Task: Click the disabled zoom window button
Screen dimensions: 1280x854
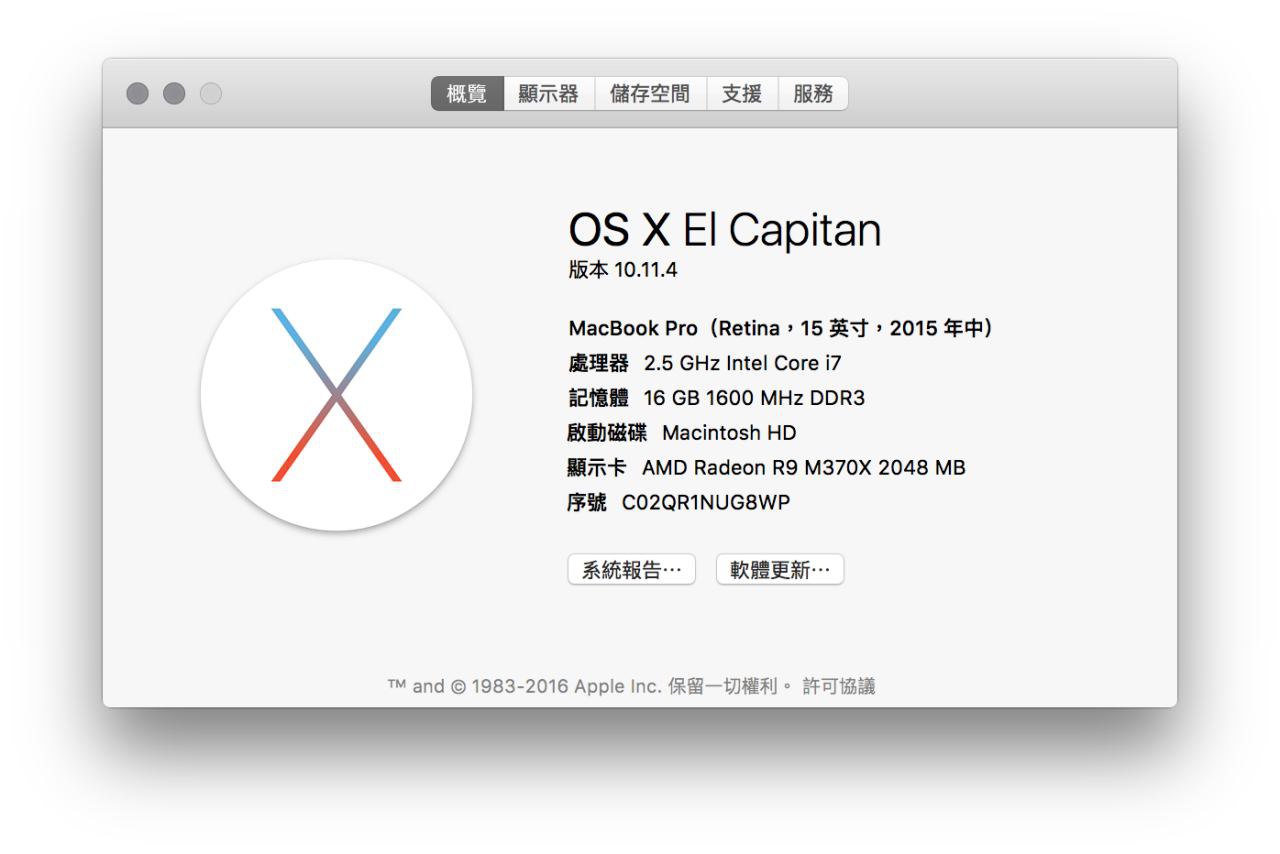Action: click(x=211, y=94)
